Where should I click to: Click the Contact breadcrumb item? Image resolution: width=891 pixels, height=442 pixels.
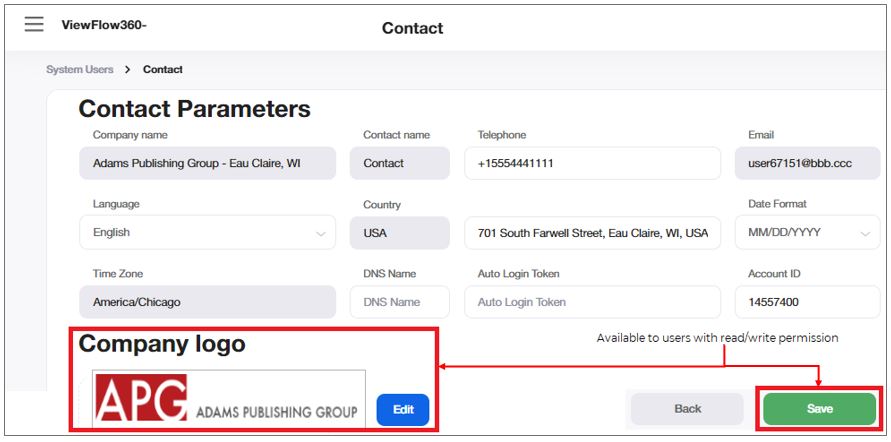163,70
